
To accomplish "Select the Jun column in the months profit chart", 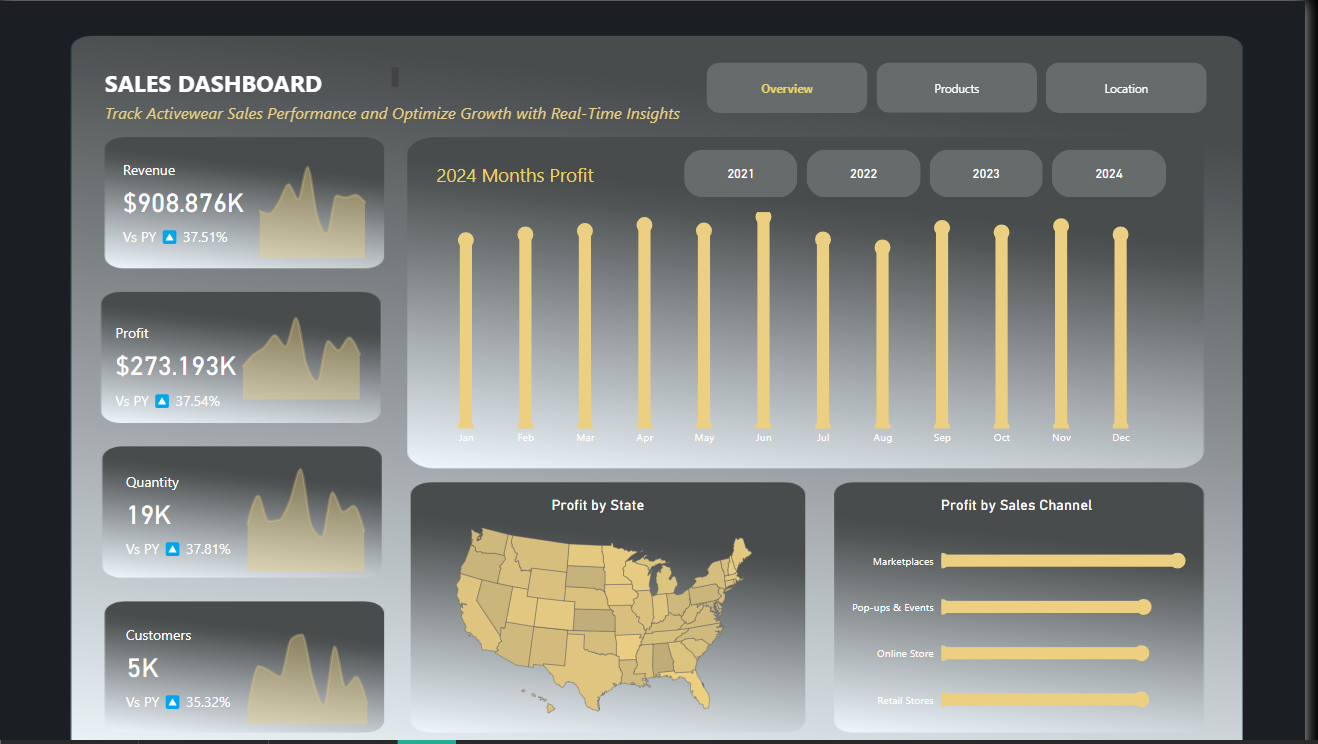I will coord(763,320).
